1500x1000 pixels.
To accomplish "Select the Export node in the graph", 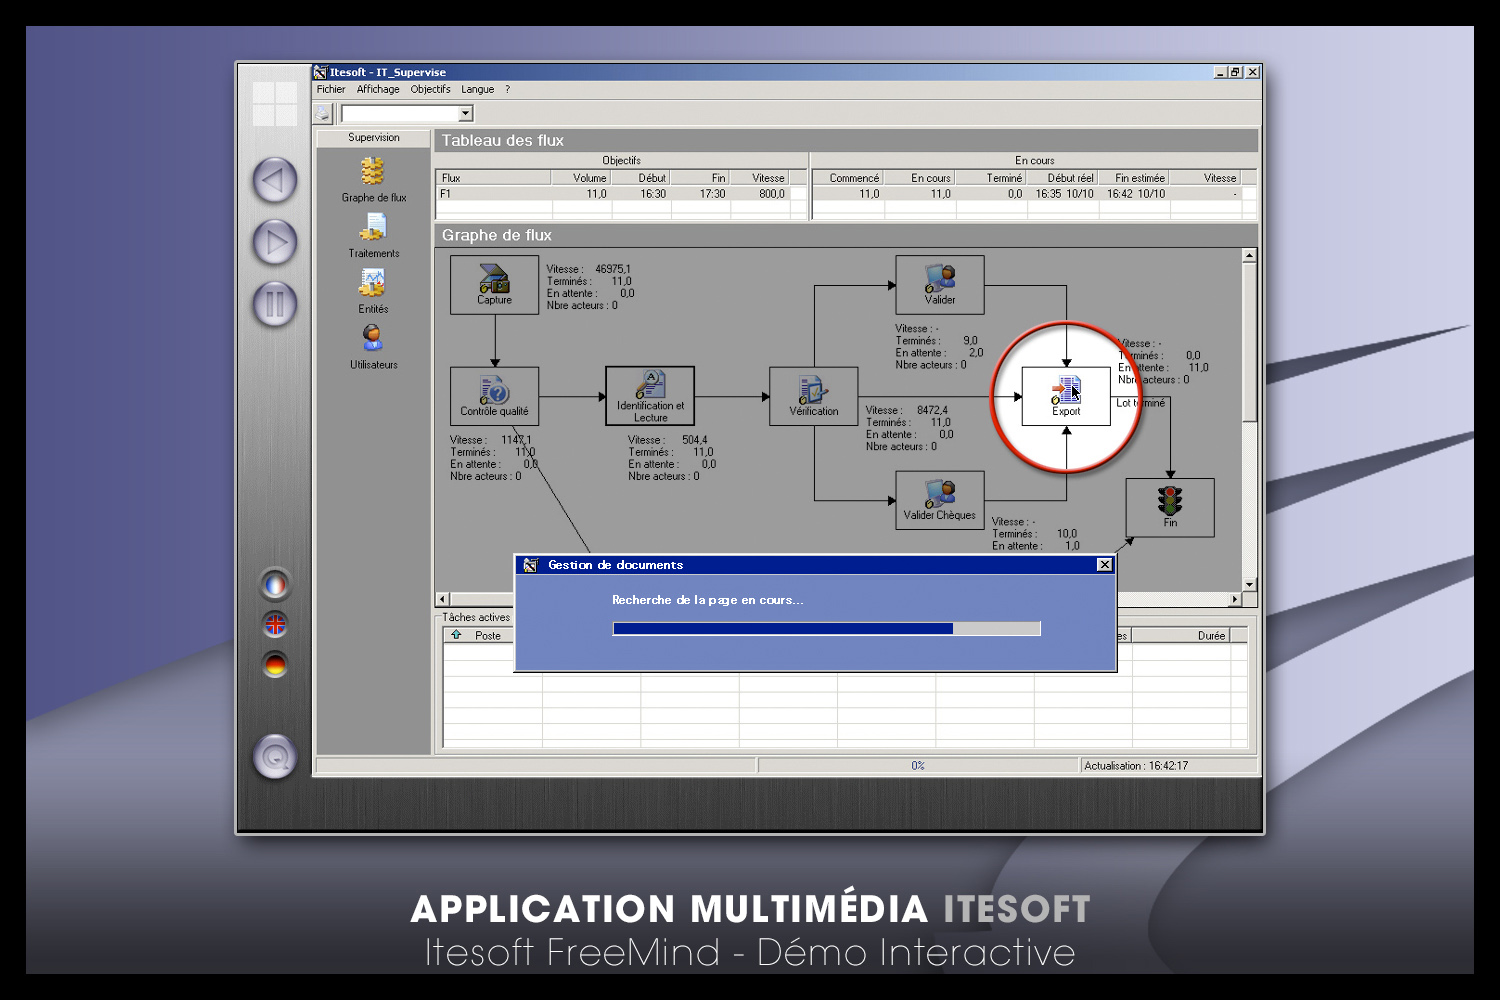I will 1066,396.
